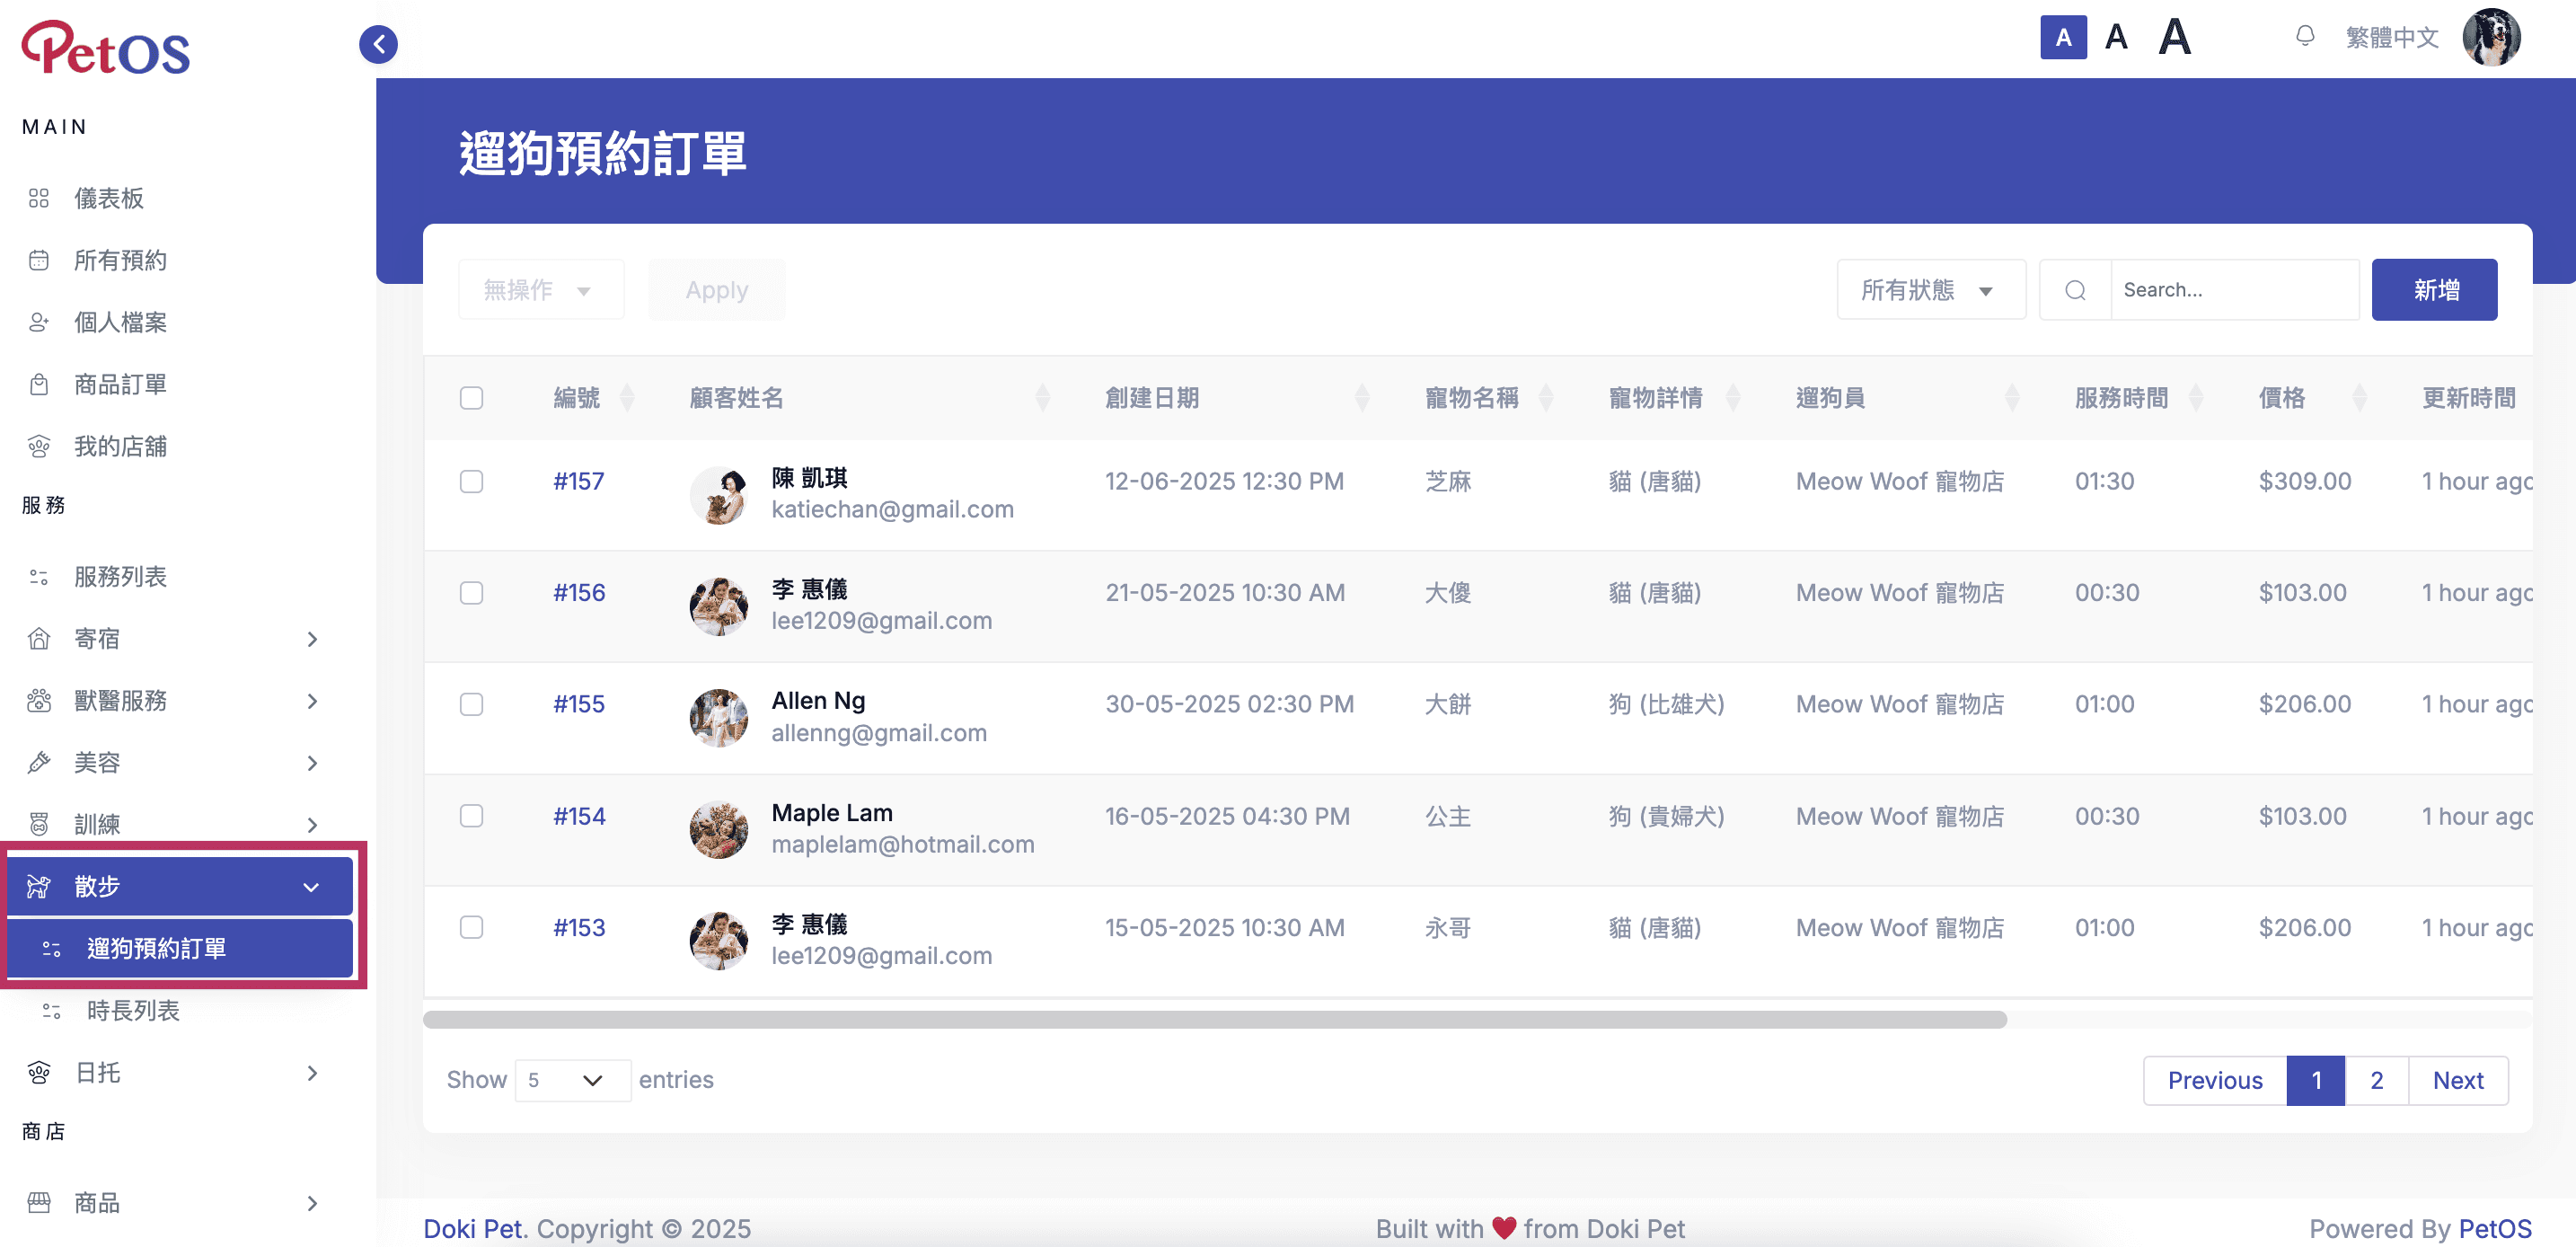Open the Show entries count dropdown
Screen dimensions: 2576x1247
[572, 1081]
